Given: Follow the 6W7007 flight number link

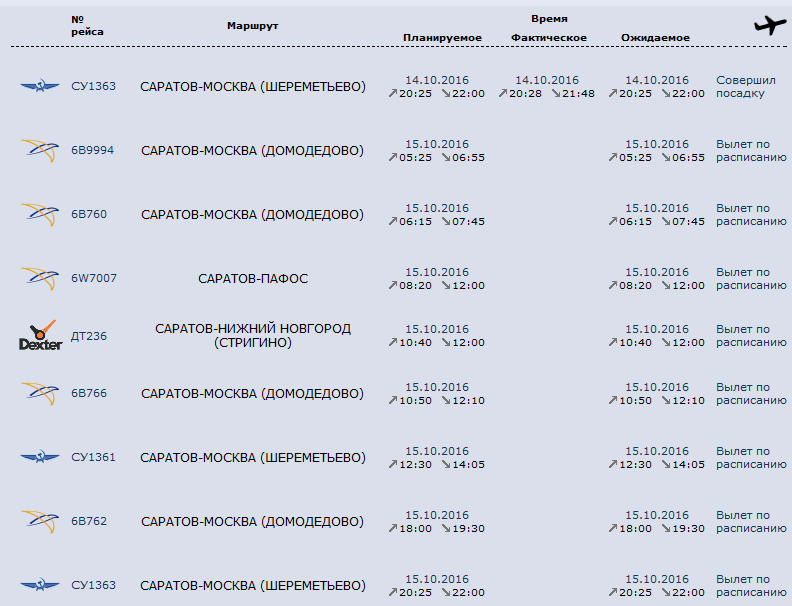Looking at the screenshot, I should click(x=93, y=279).
